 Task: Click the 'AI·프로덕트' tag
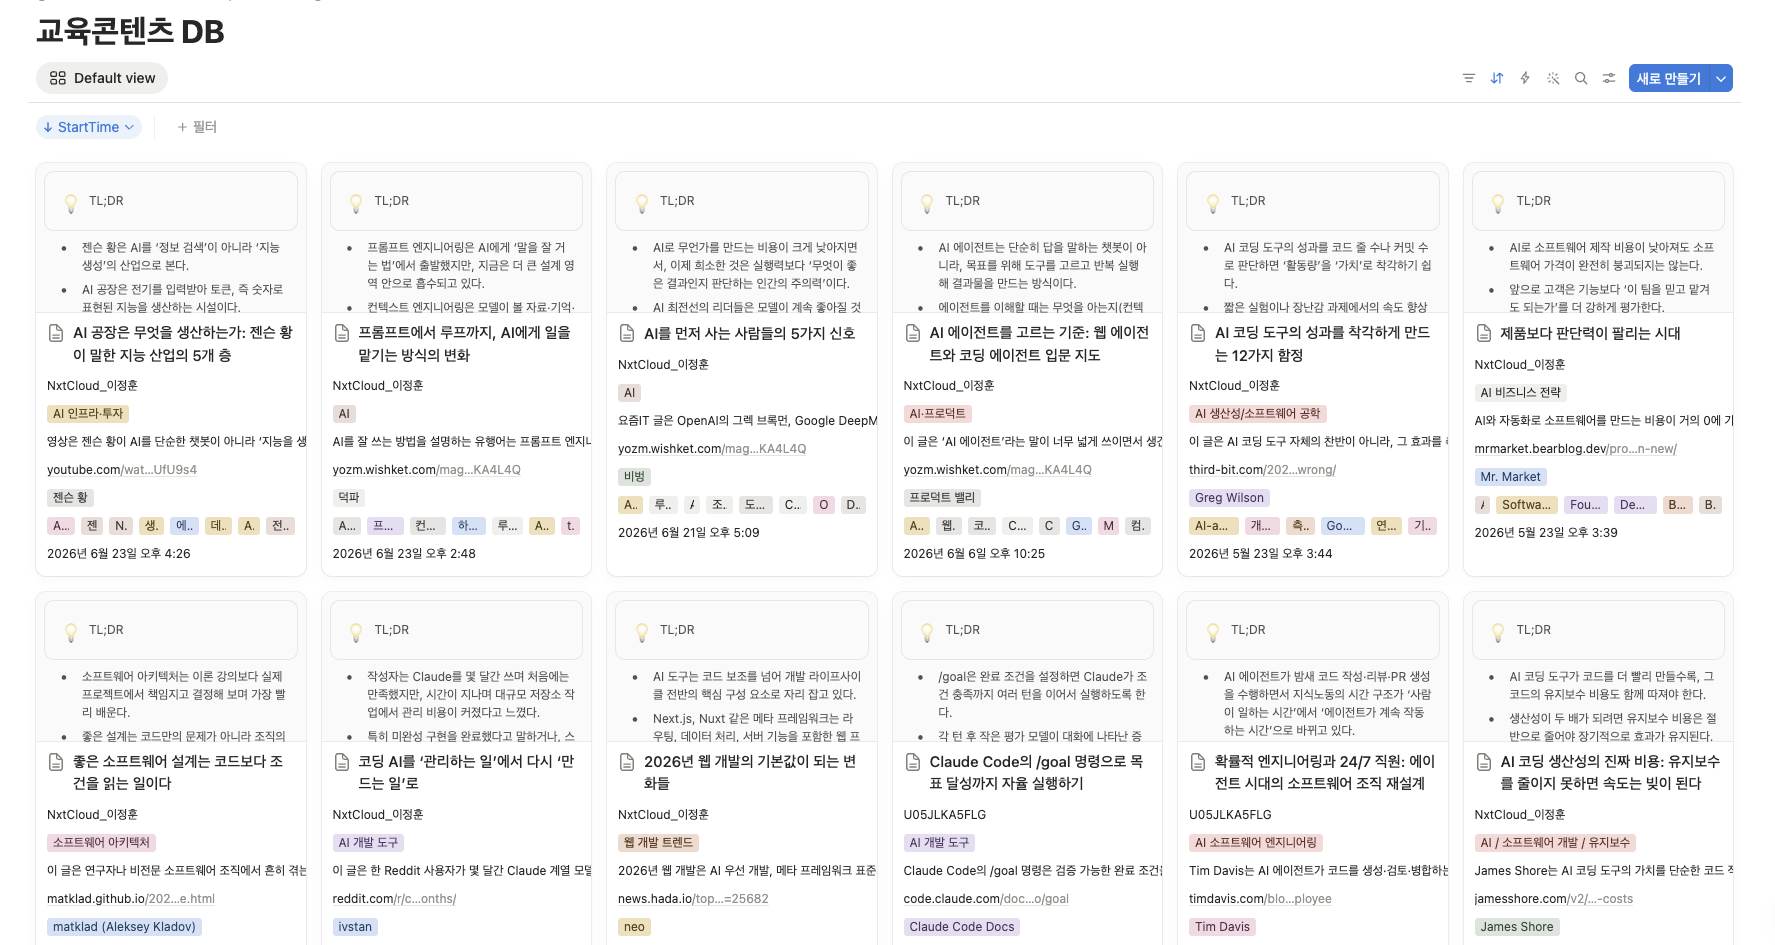tap(937, 414)
